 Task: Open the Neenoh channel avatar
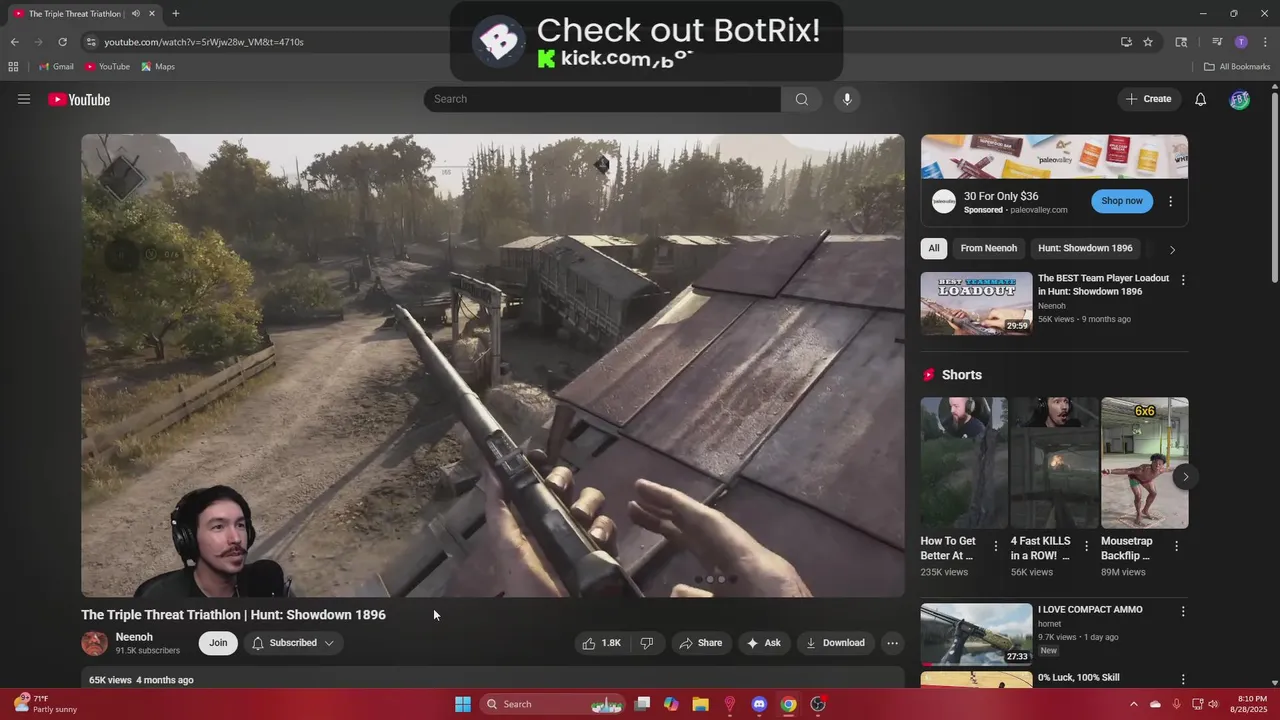[x=94, y=643]
